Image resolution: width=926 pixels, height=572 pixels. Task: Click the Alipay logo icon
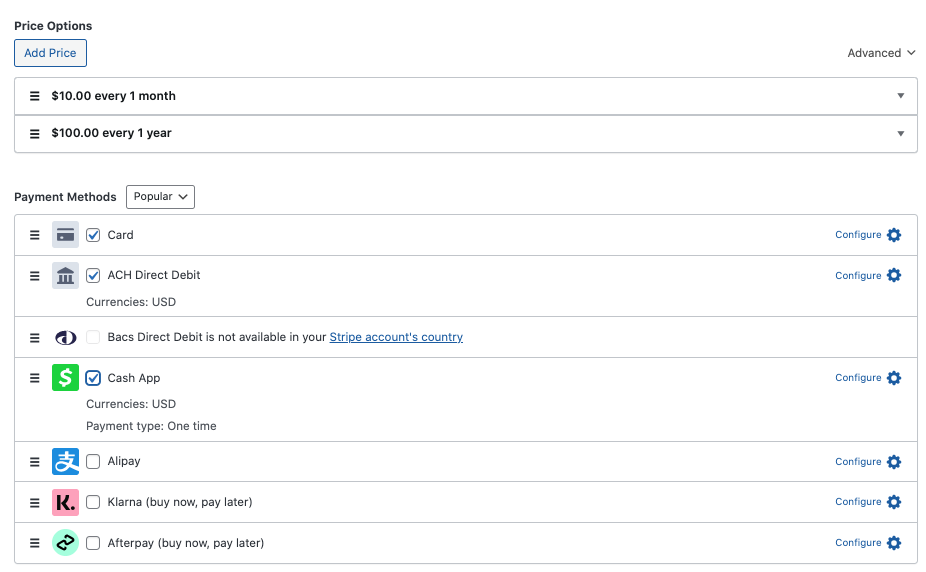(65, 462)
